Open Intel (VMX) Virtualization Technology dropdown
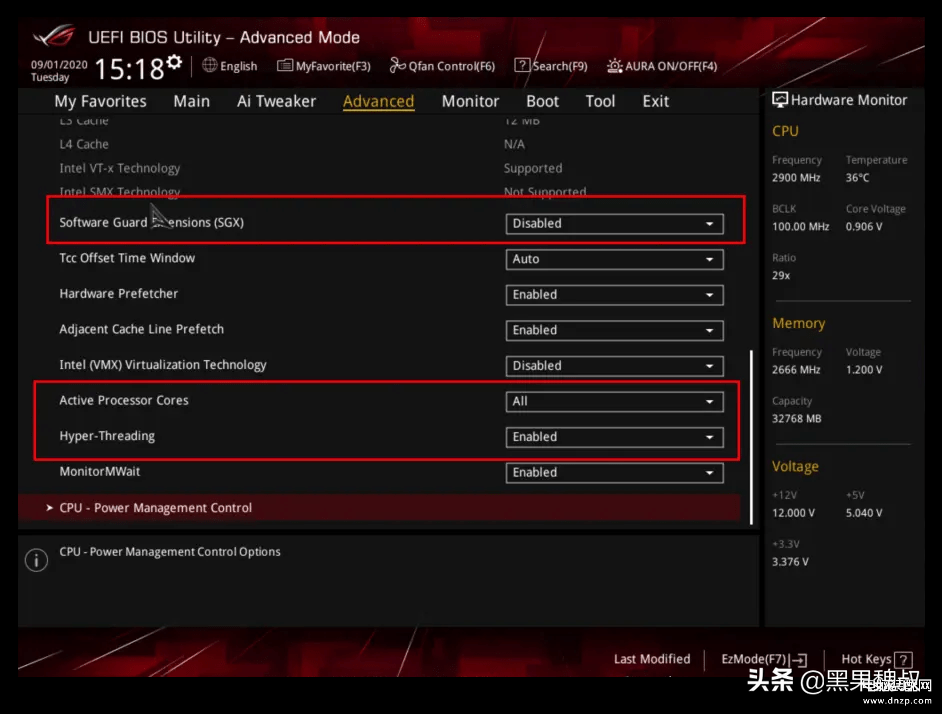 (615, 365)
